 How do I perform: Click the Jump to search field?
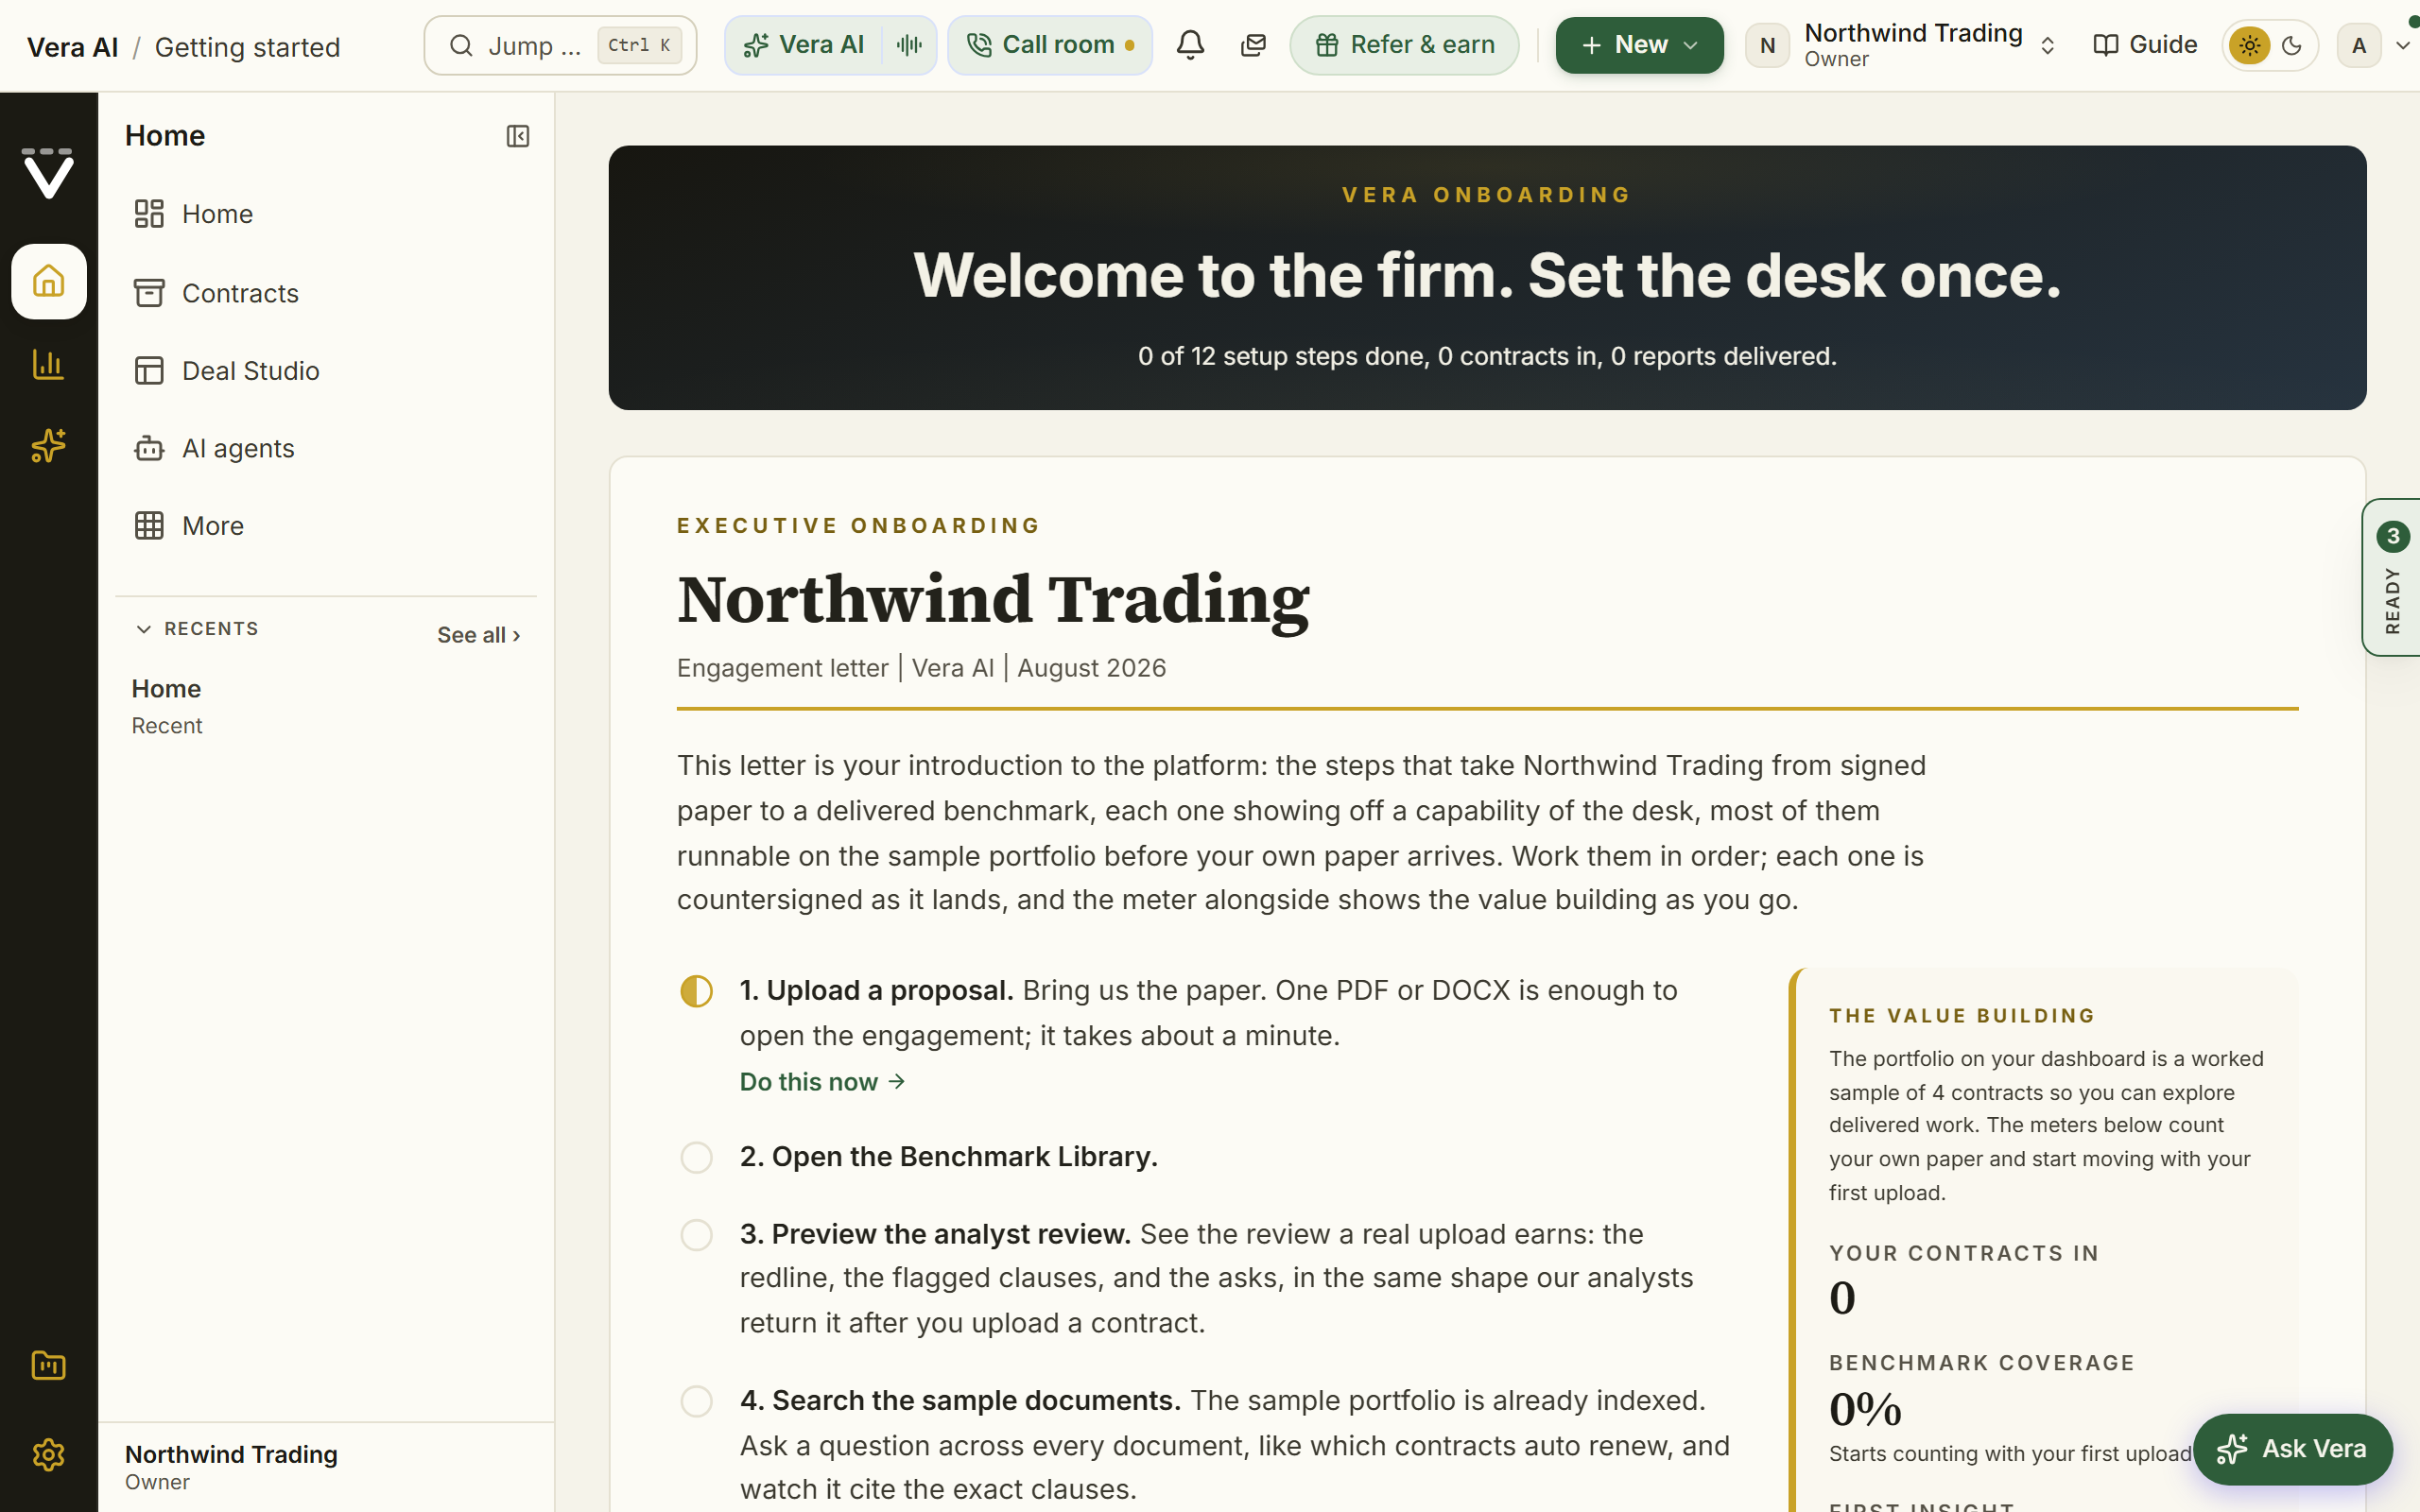point(560,45)
